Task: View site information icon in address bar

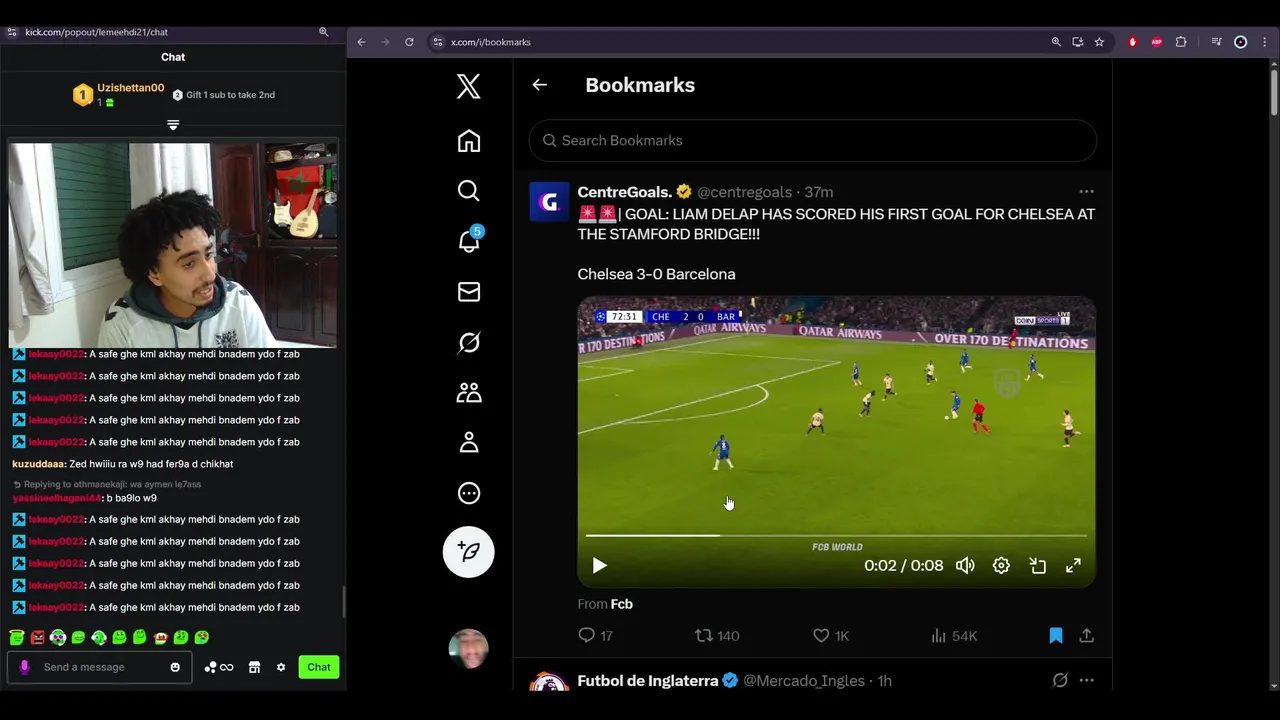Action: pyautogui.click(x=437, y=42)
